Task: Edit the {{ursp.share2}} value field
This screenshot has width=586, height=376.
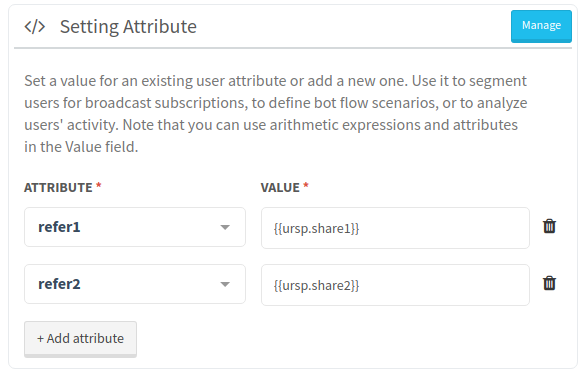Action: (395, 285)
